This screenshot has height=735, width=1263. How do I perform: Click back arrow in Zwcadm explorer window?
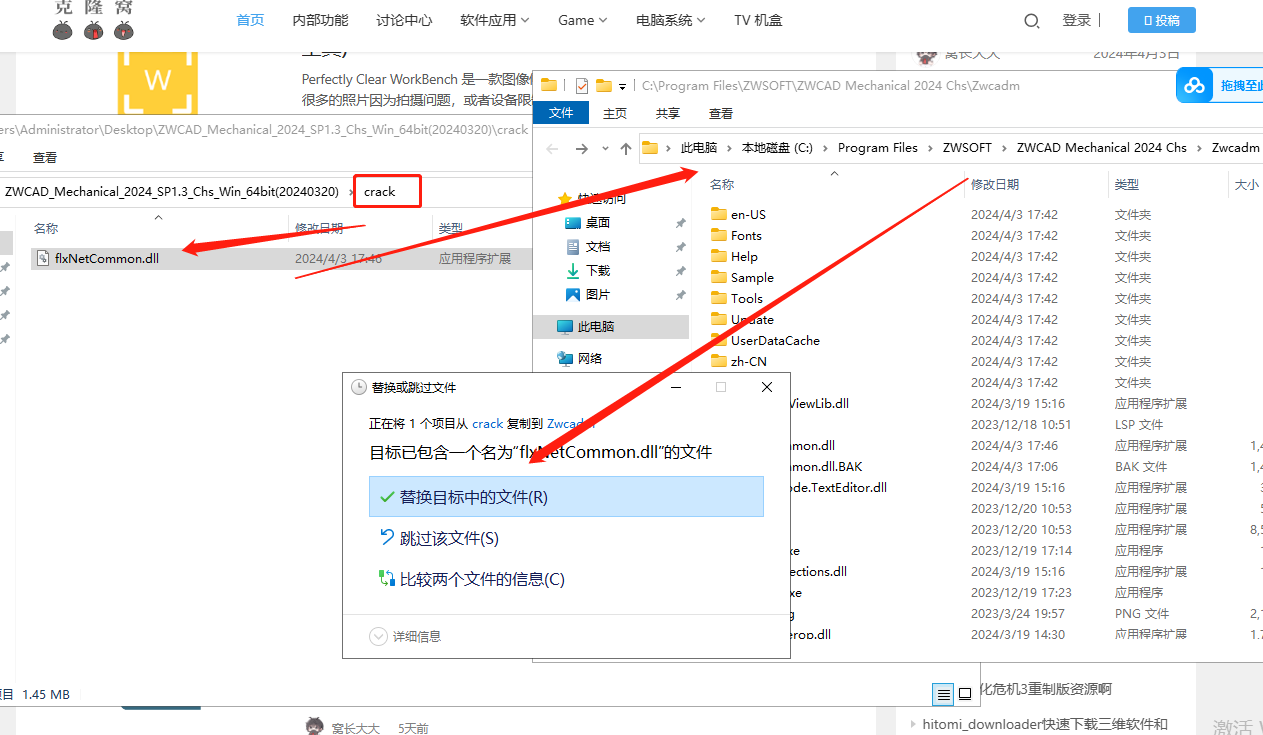(x=553, y=148)
